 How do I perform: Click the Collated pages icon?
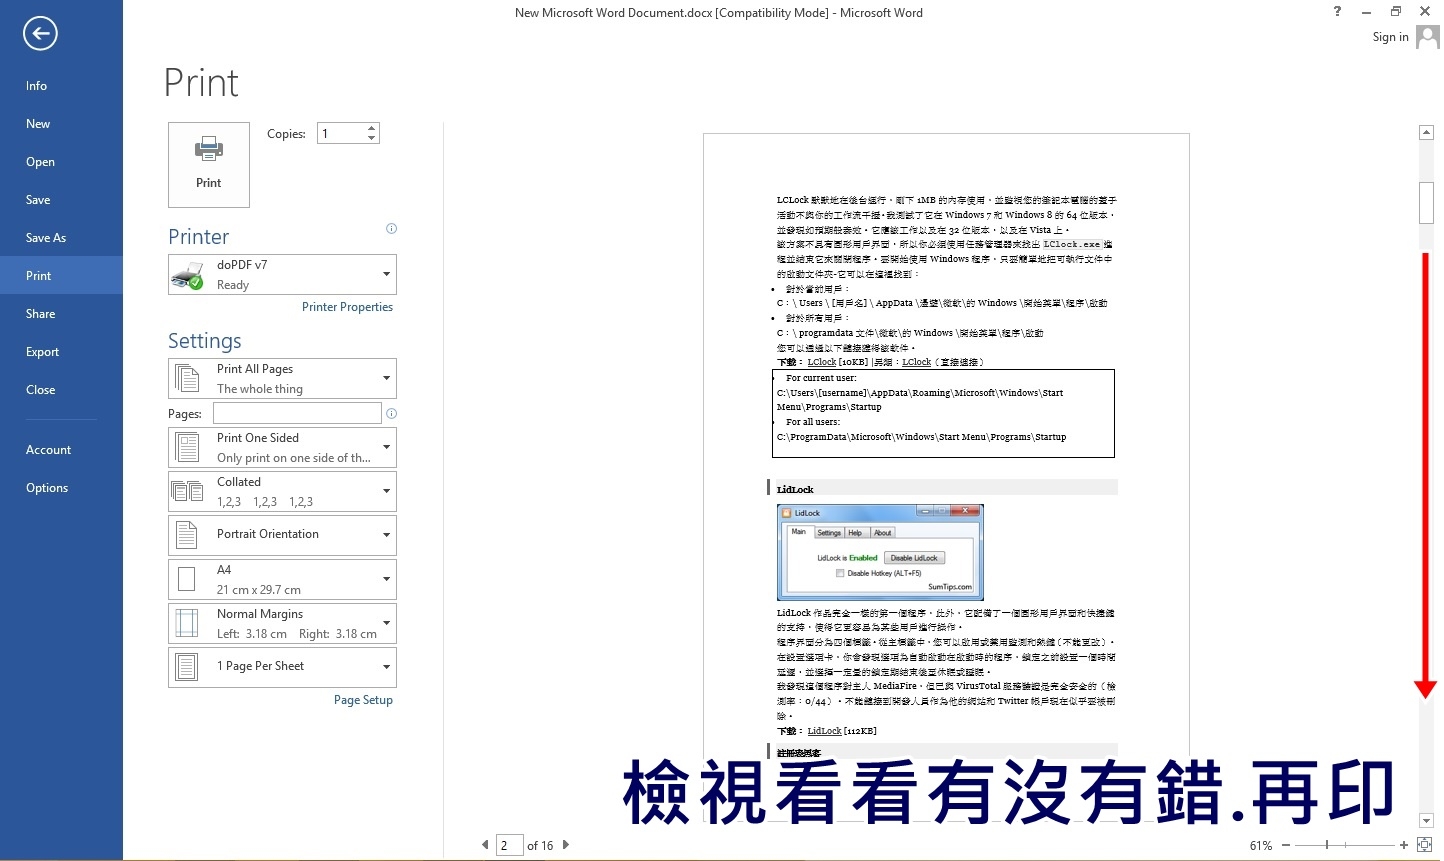pyautogui.click(x=187, y=491)
